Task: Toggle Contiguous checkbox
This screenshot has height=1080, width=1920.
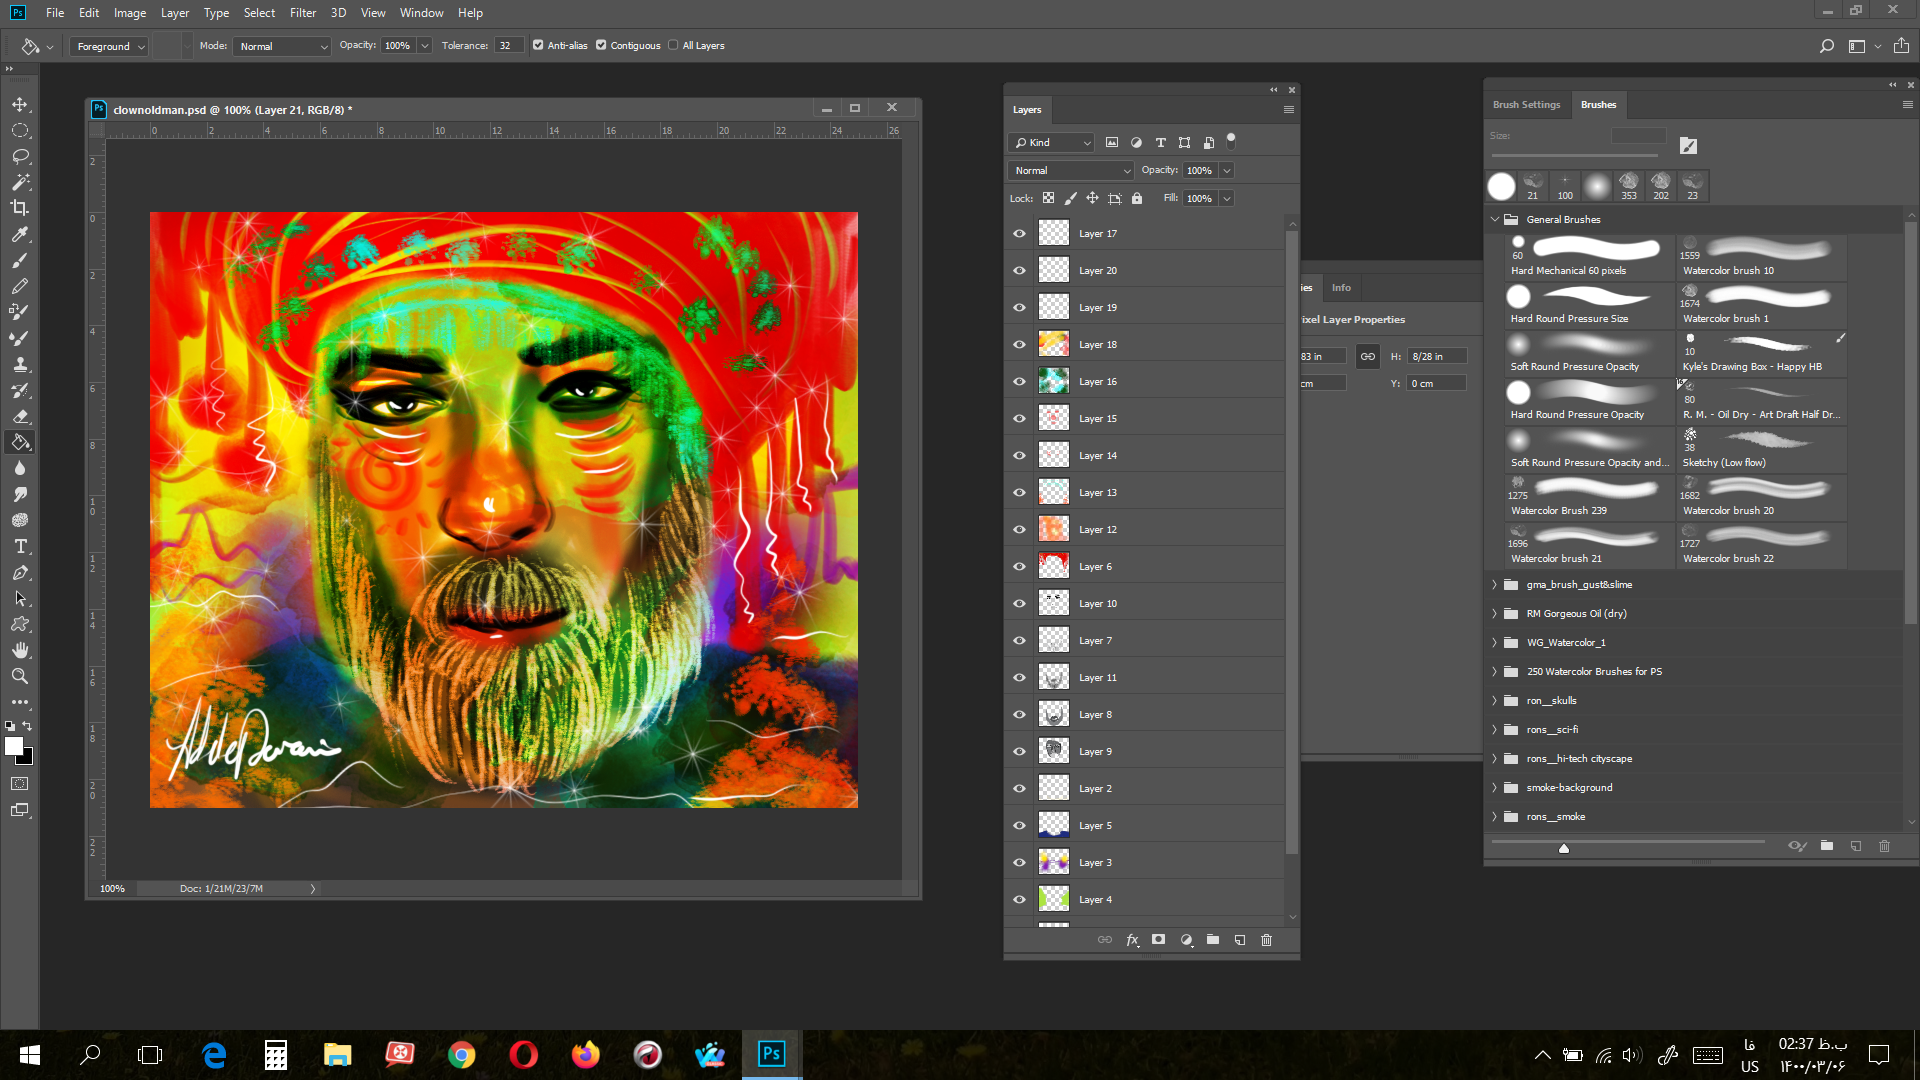Action: point(601,45)
